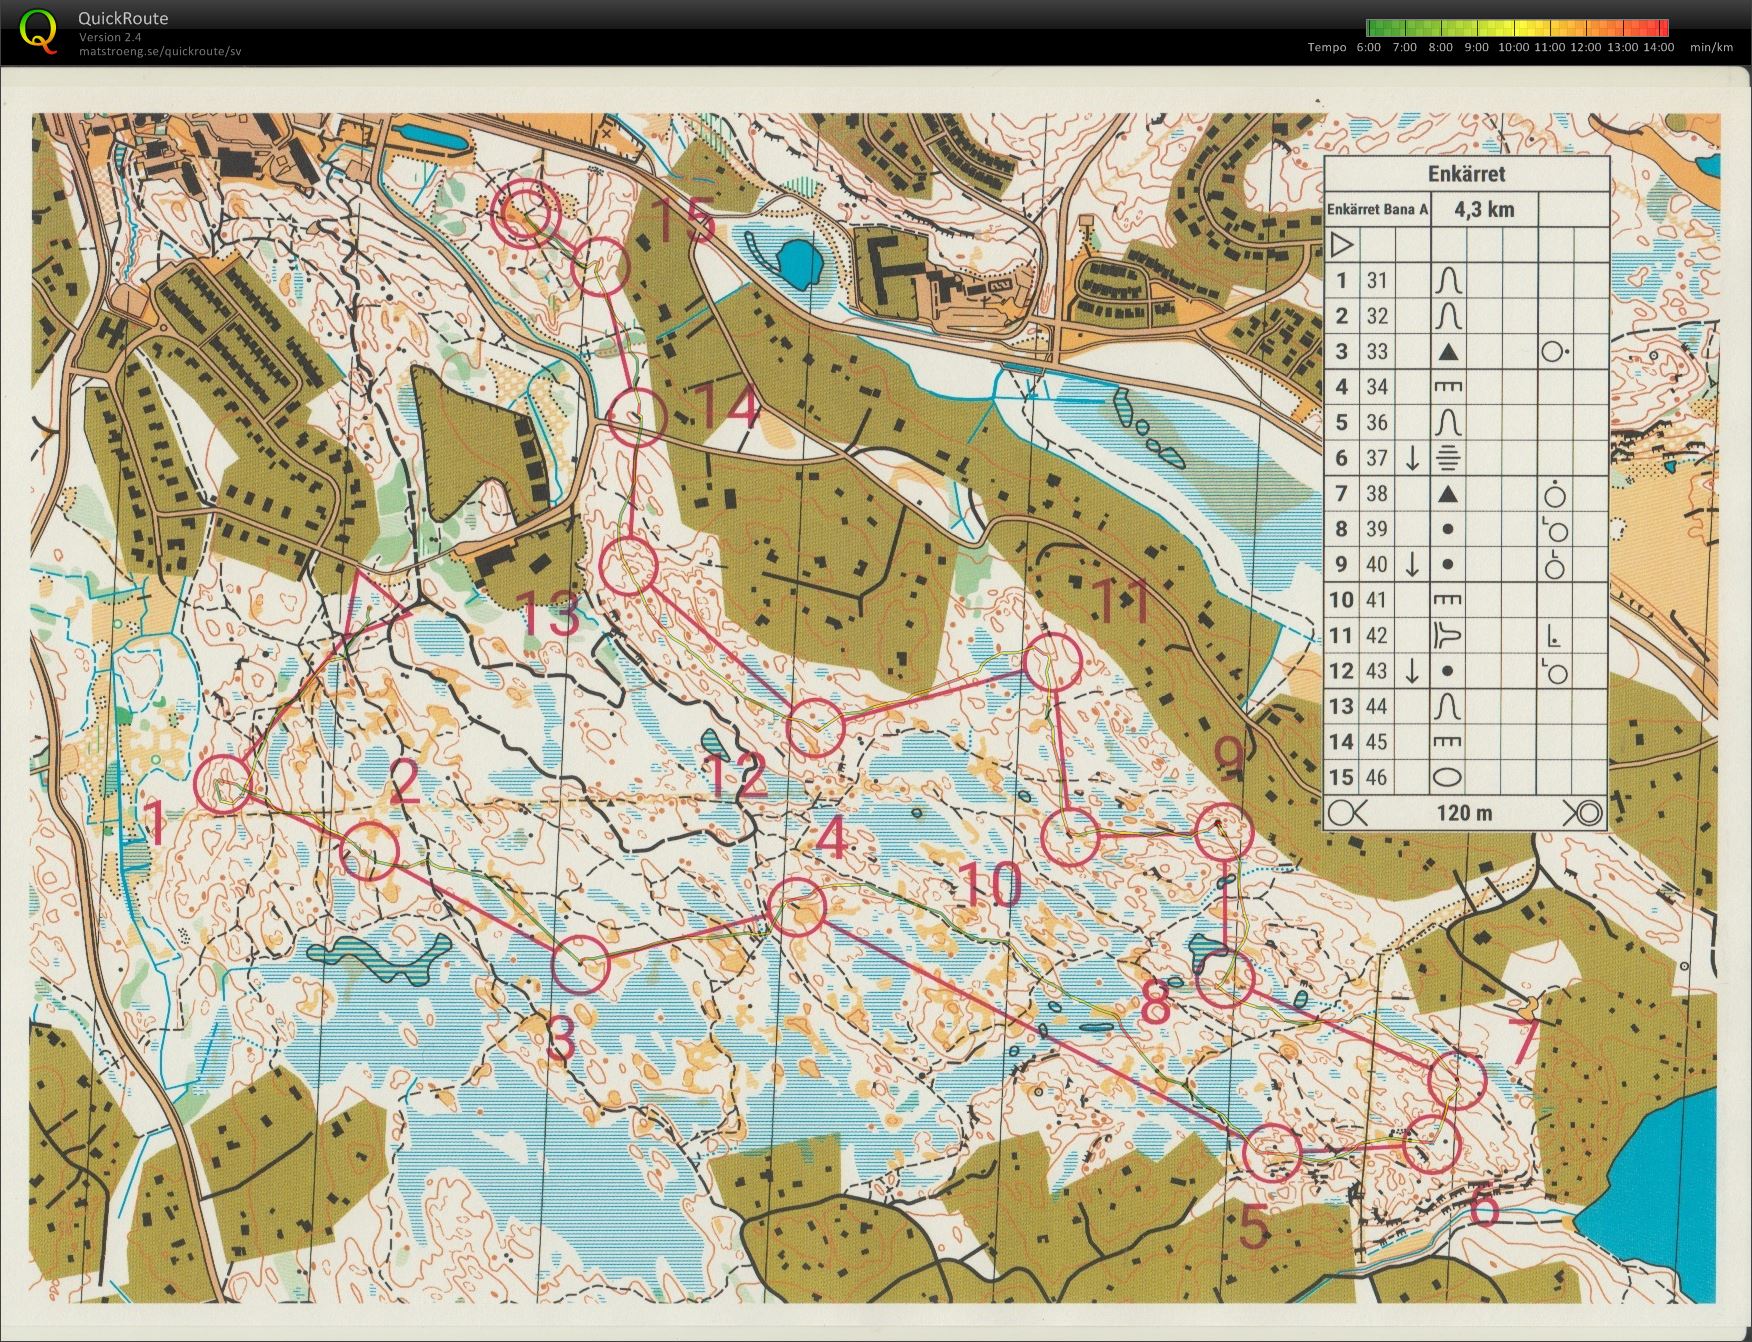Select control circle 4 on the map
The image size is (1752, 1342).
point(796,907)
